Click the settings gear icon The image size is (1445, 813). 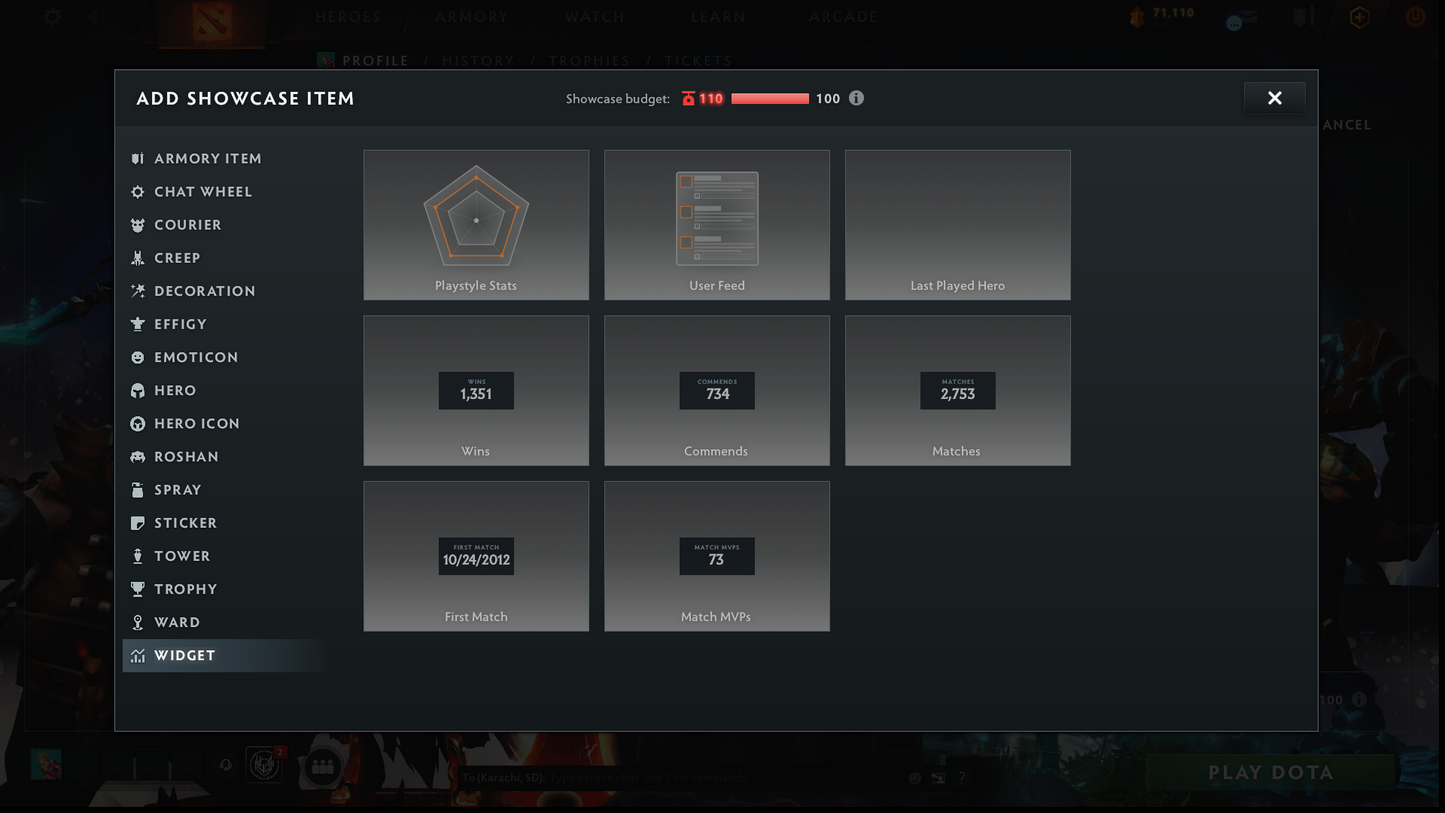click(52, 17)
